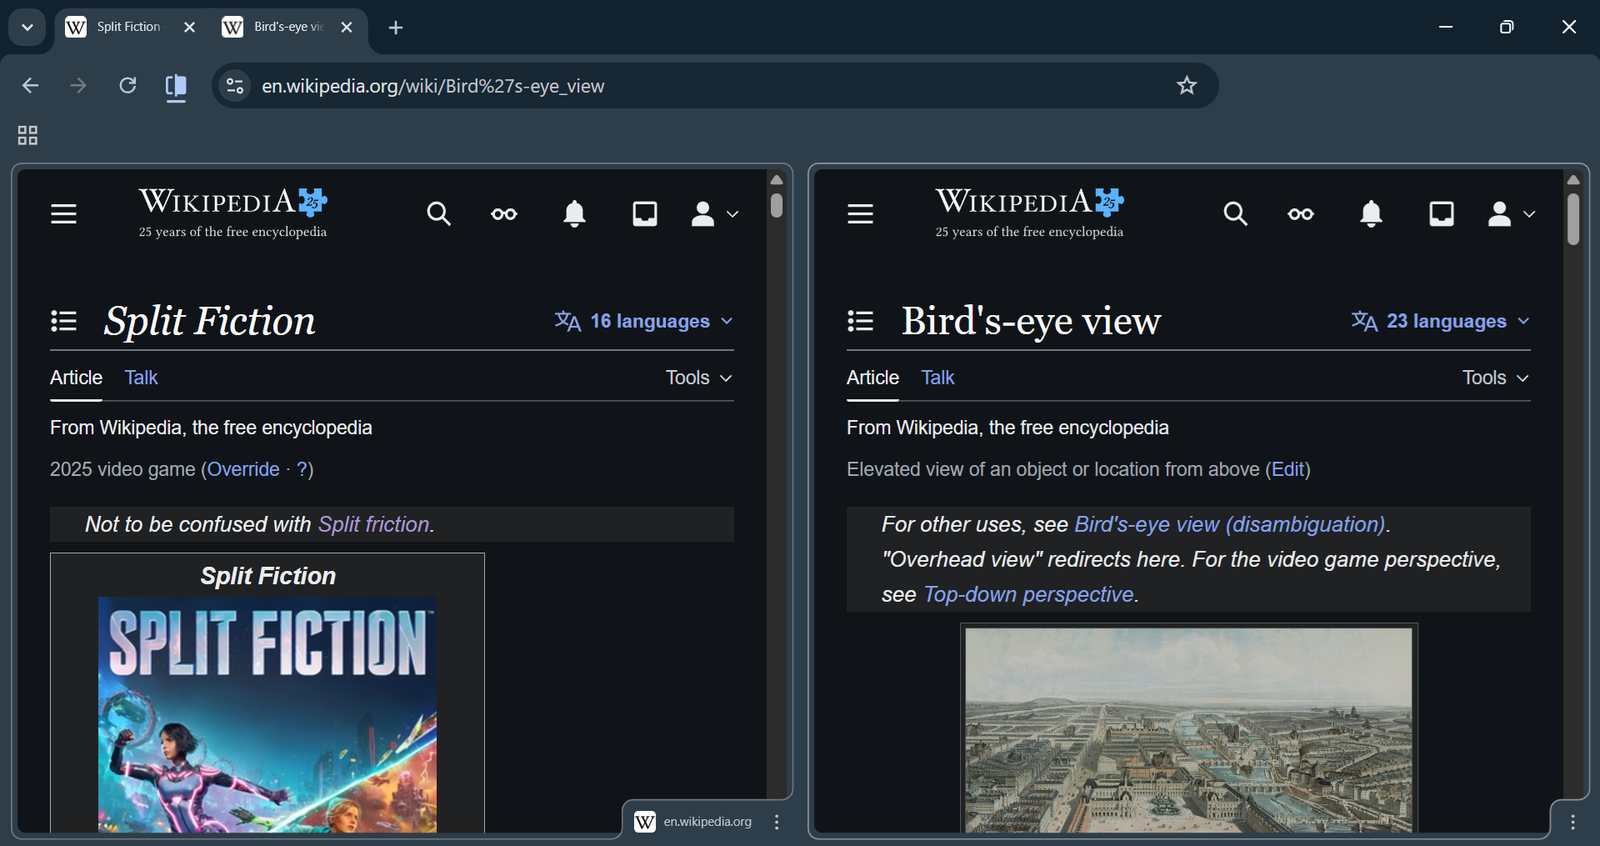This screenshot has width=1600, height=846.
Task: Open notifications bell in Bird's-eye view pane
Action: (x=1371, y=214)
